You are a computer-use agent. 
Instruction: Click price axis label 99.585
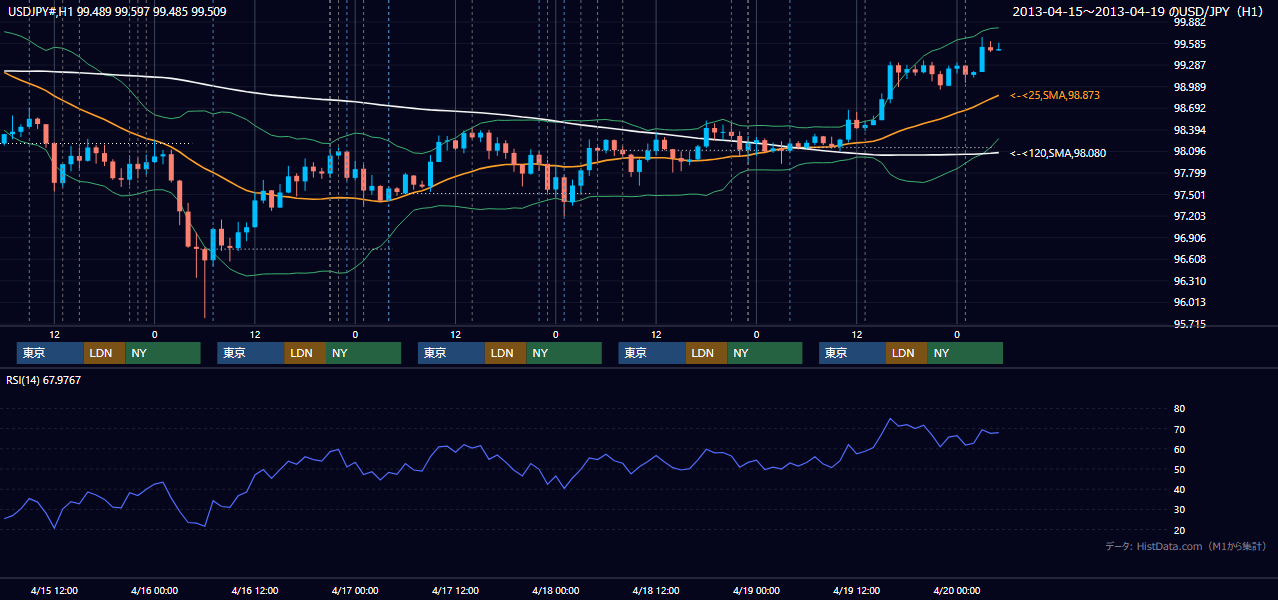coord(1189,44)
